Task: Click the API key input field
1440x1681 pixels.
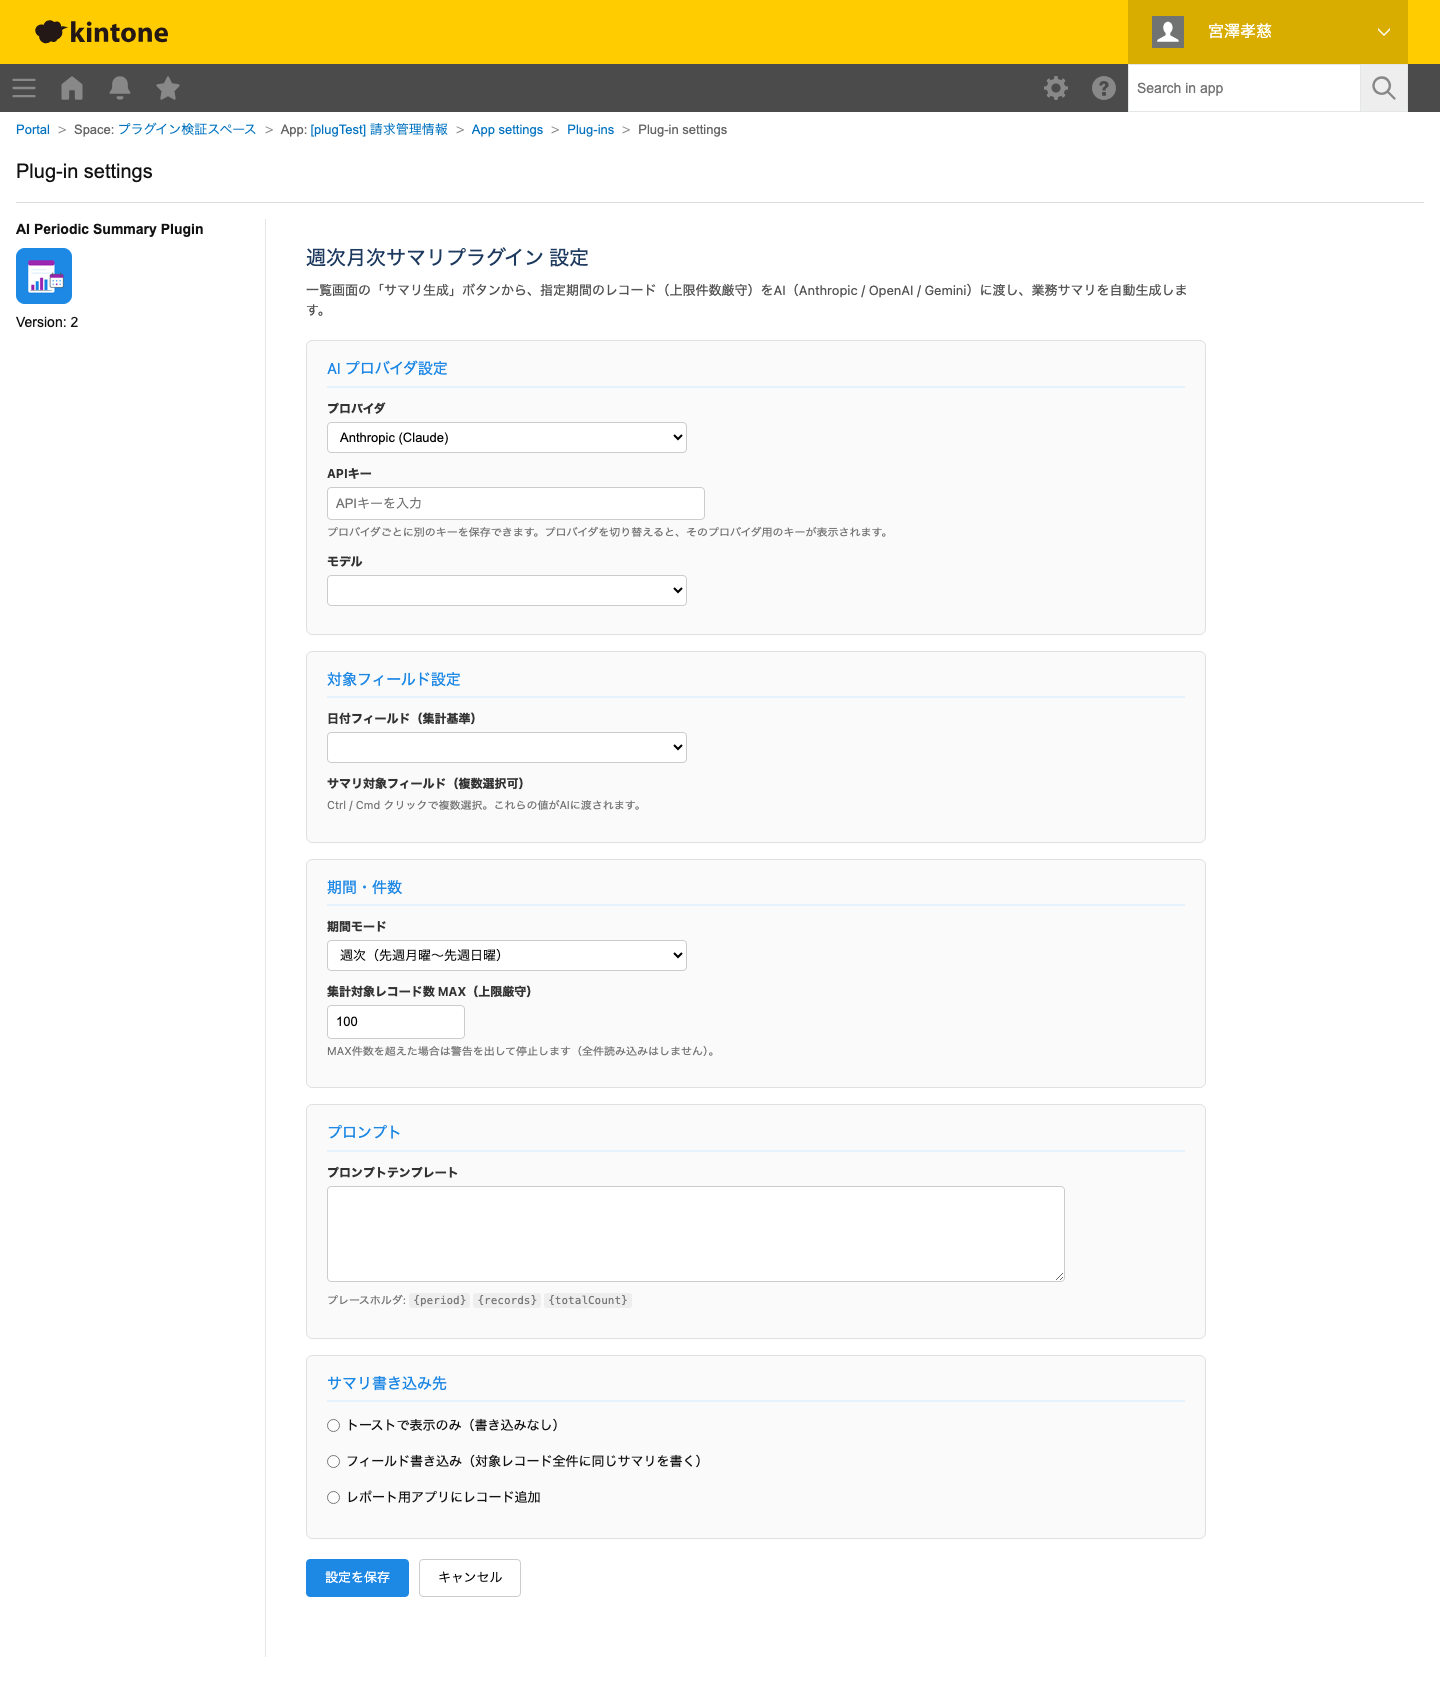Action: point(515,503)
